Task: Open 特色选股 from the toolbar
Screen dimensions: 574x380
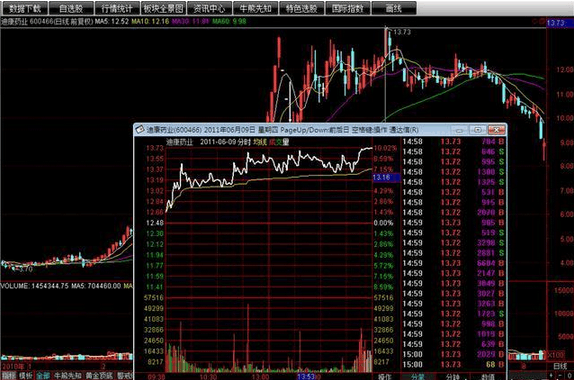Action: [x=302, y=8]
